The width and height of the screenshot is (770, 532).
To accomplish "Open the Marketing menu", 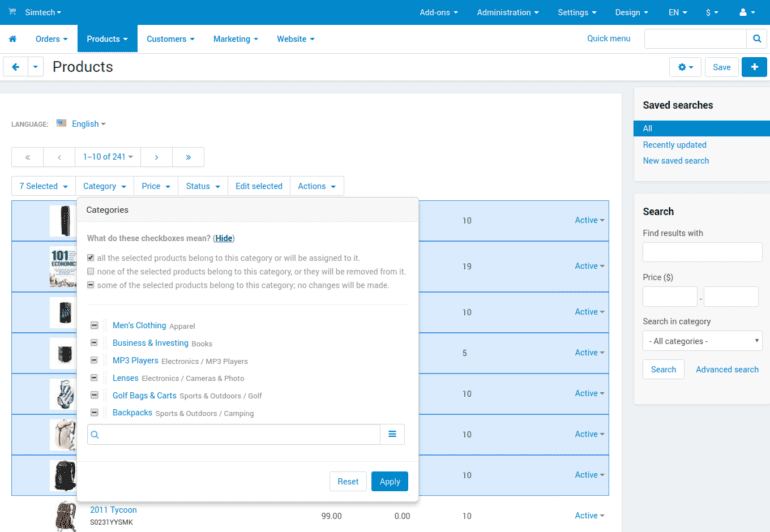I will (x=235, y=39).
